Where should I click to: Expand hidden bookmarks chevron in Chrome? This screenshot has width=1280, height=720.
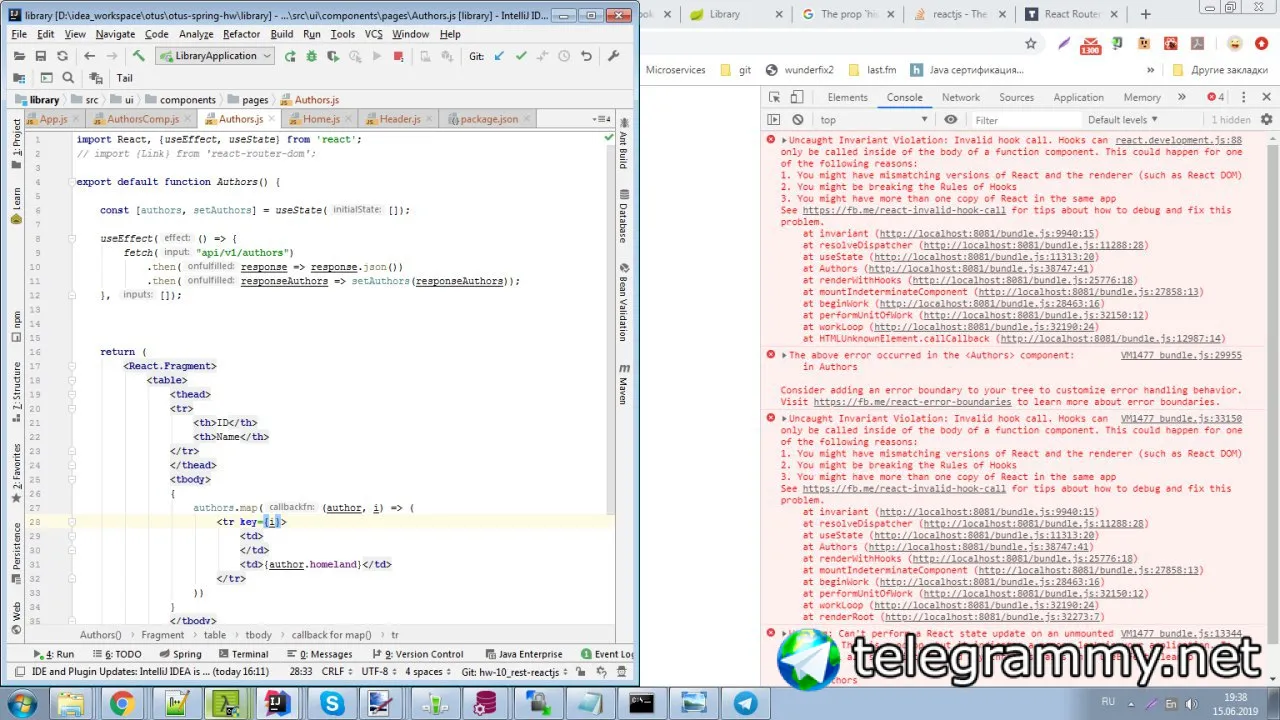1151,70
